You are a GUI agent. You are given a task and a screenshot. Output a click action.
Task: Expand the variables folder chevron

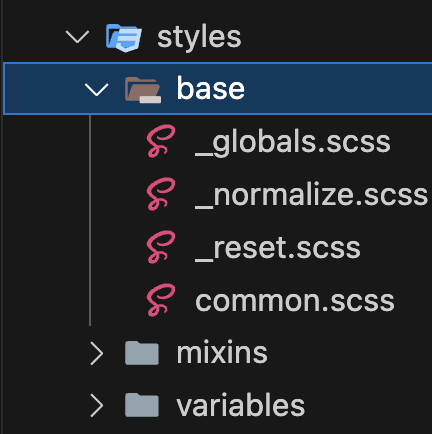[x=97, y=405]
